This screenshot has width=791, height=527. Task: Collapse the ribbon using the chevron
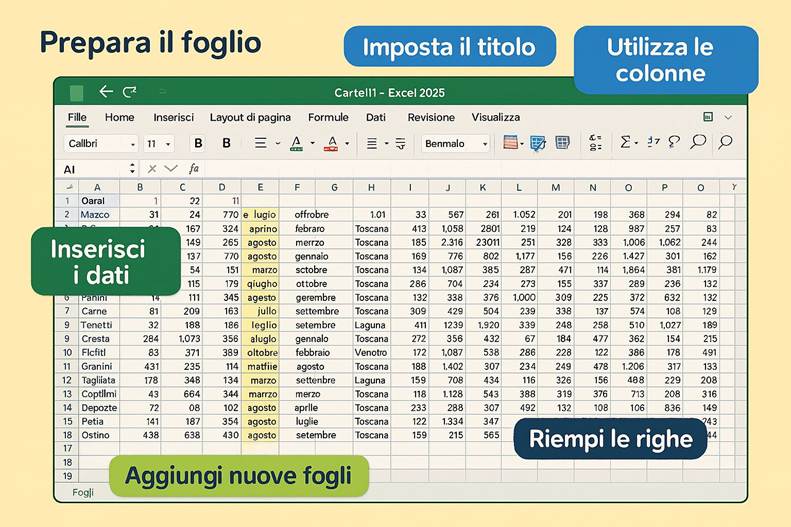[728, 117]
